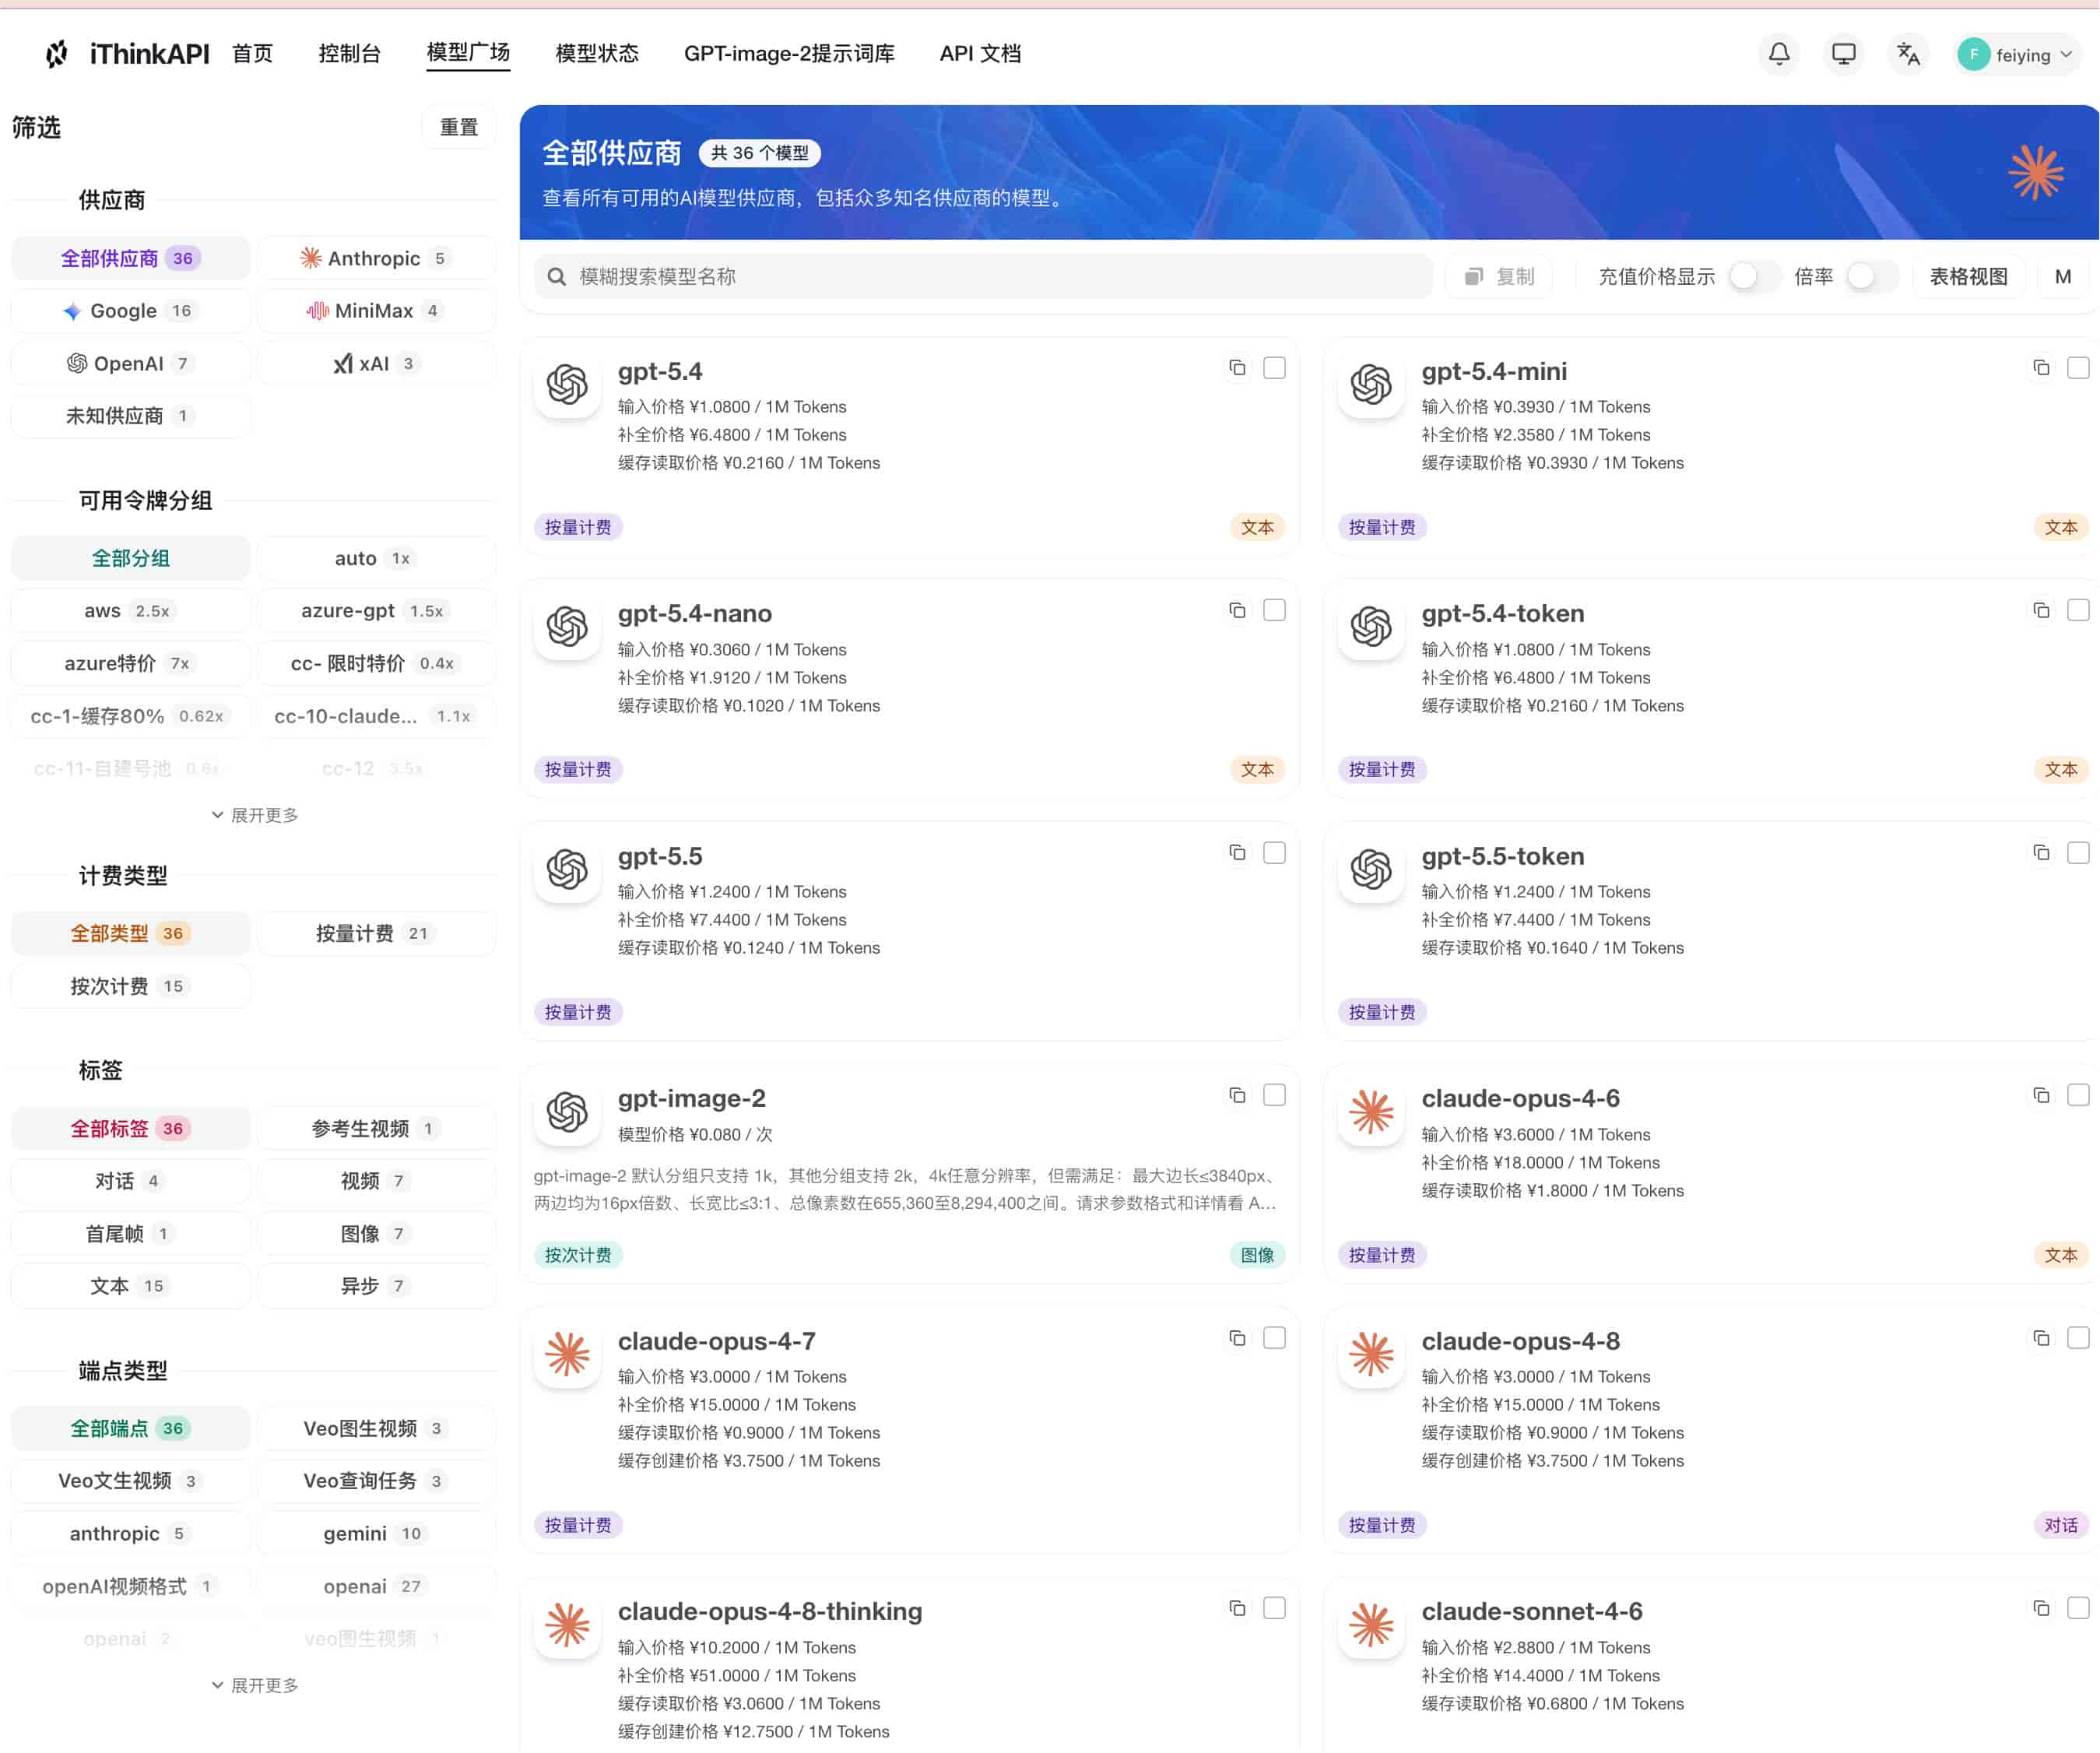Select the Veo图生视频 endpoint filter

click(x=376, y=1429)
